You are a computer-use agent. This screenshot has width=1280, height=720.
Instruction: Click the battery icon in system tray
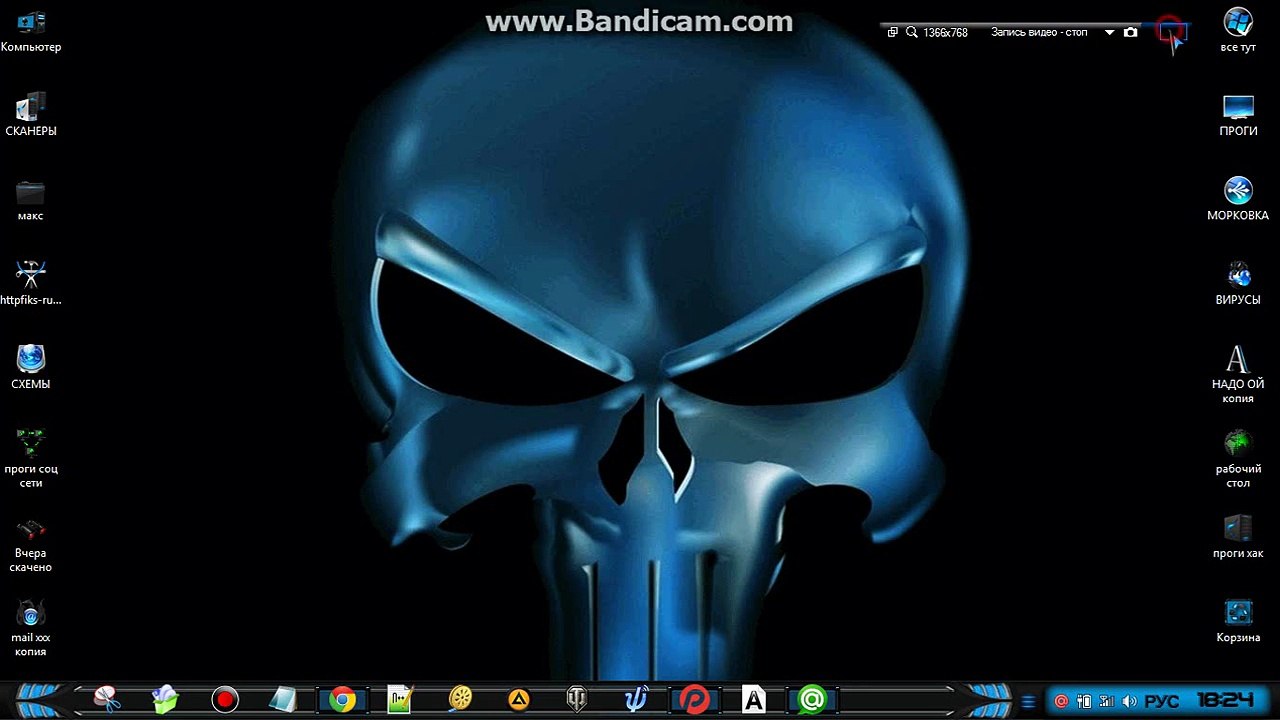point(1083,701)
